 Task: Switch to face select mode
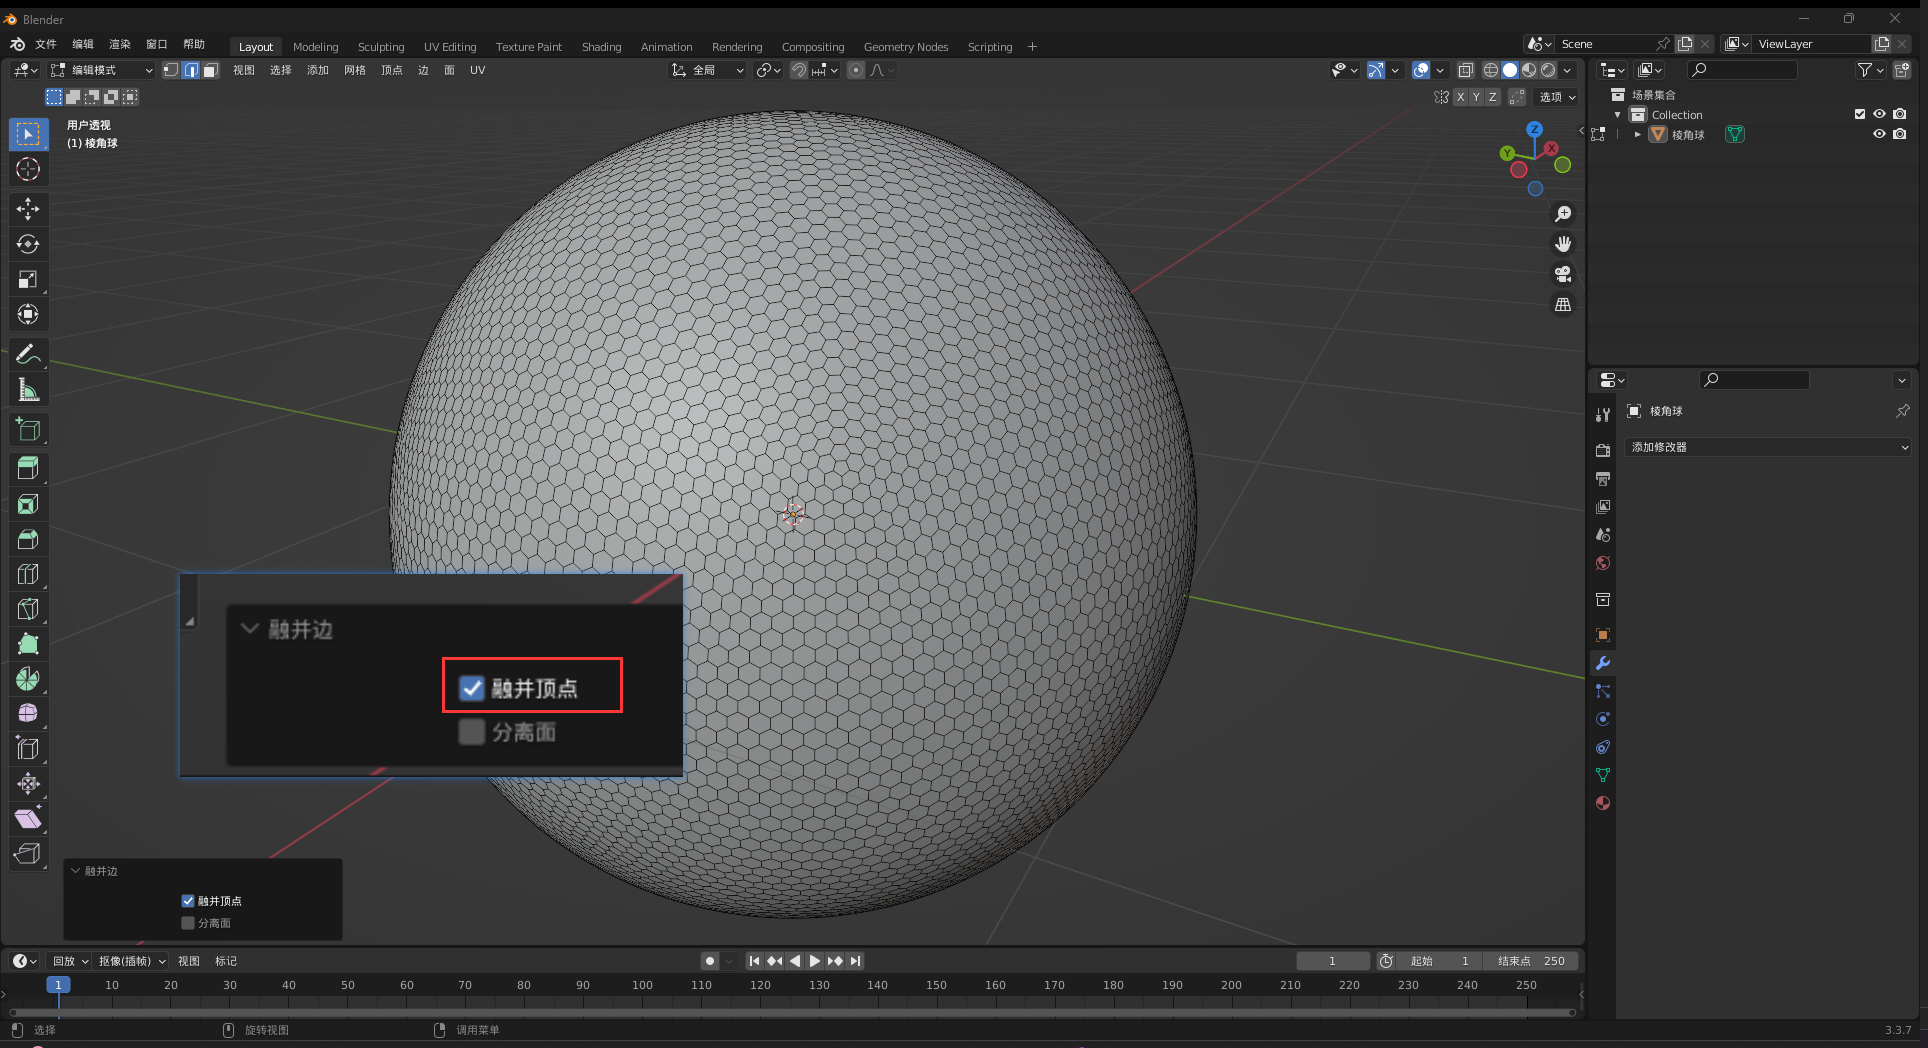coord(211,70)
